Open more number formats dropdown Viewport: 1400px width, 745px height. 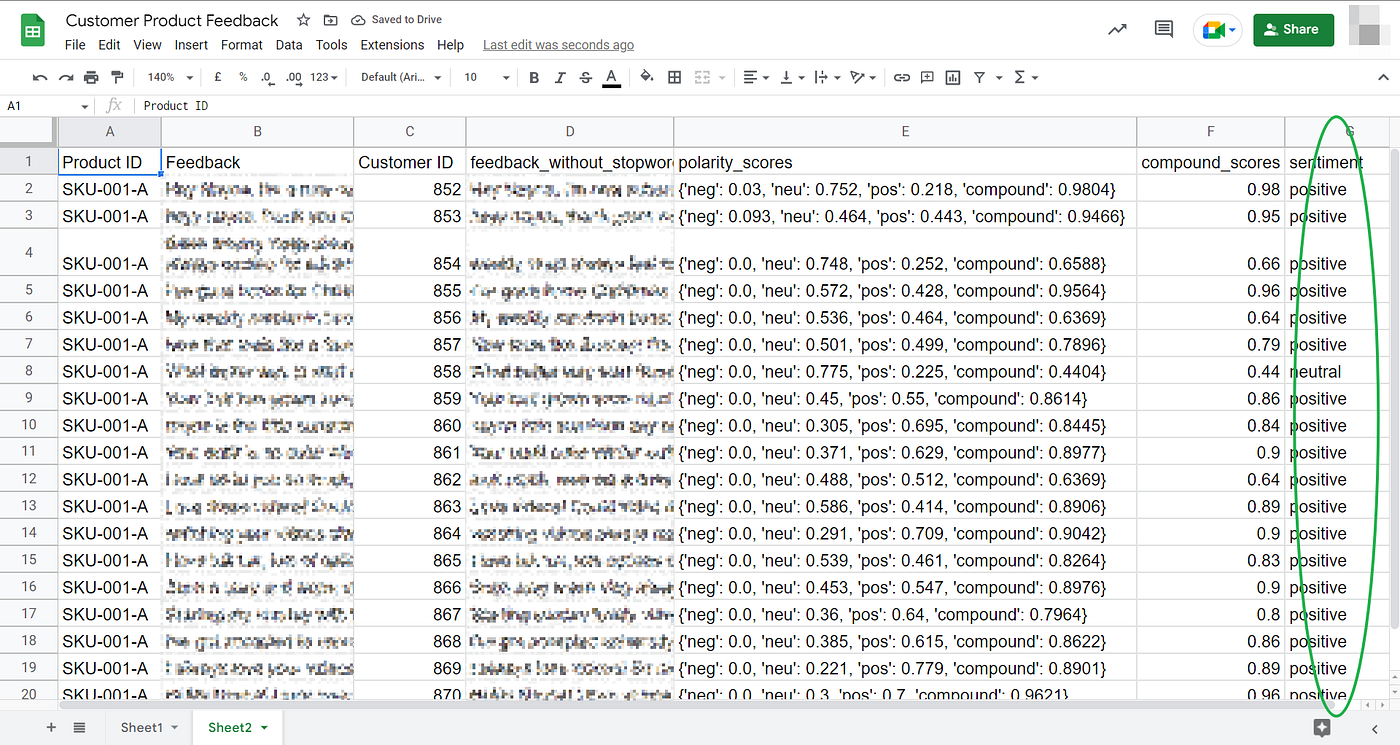click(324, 77)
